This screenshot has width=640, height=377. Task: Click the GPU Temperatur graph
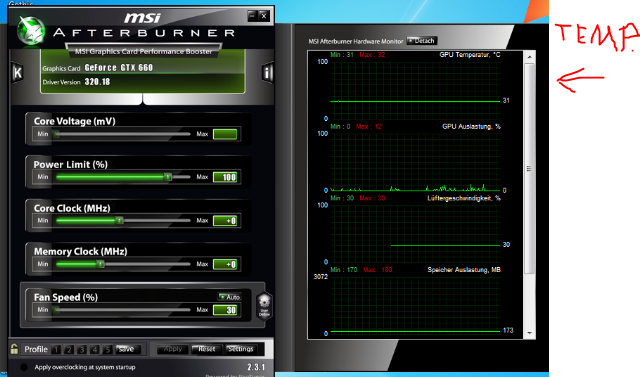tap(416, 90)
